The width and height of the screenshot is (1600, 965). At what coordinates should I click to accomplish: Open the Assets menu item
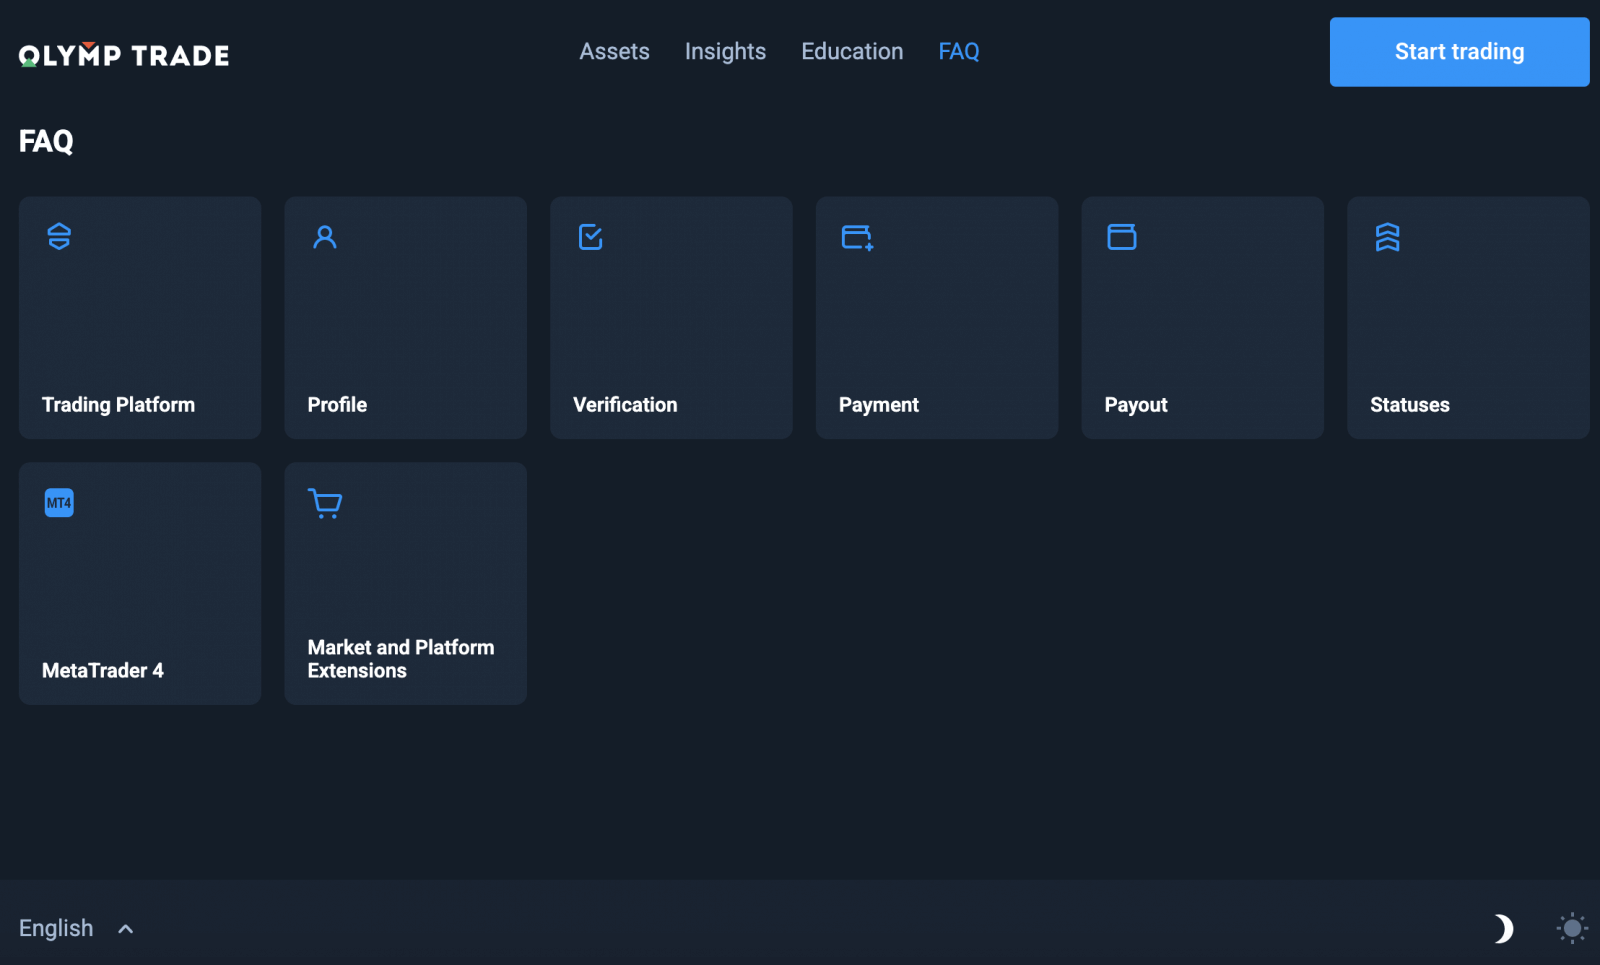614,51
